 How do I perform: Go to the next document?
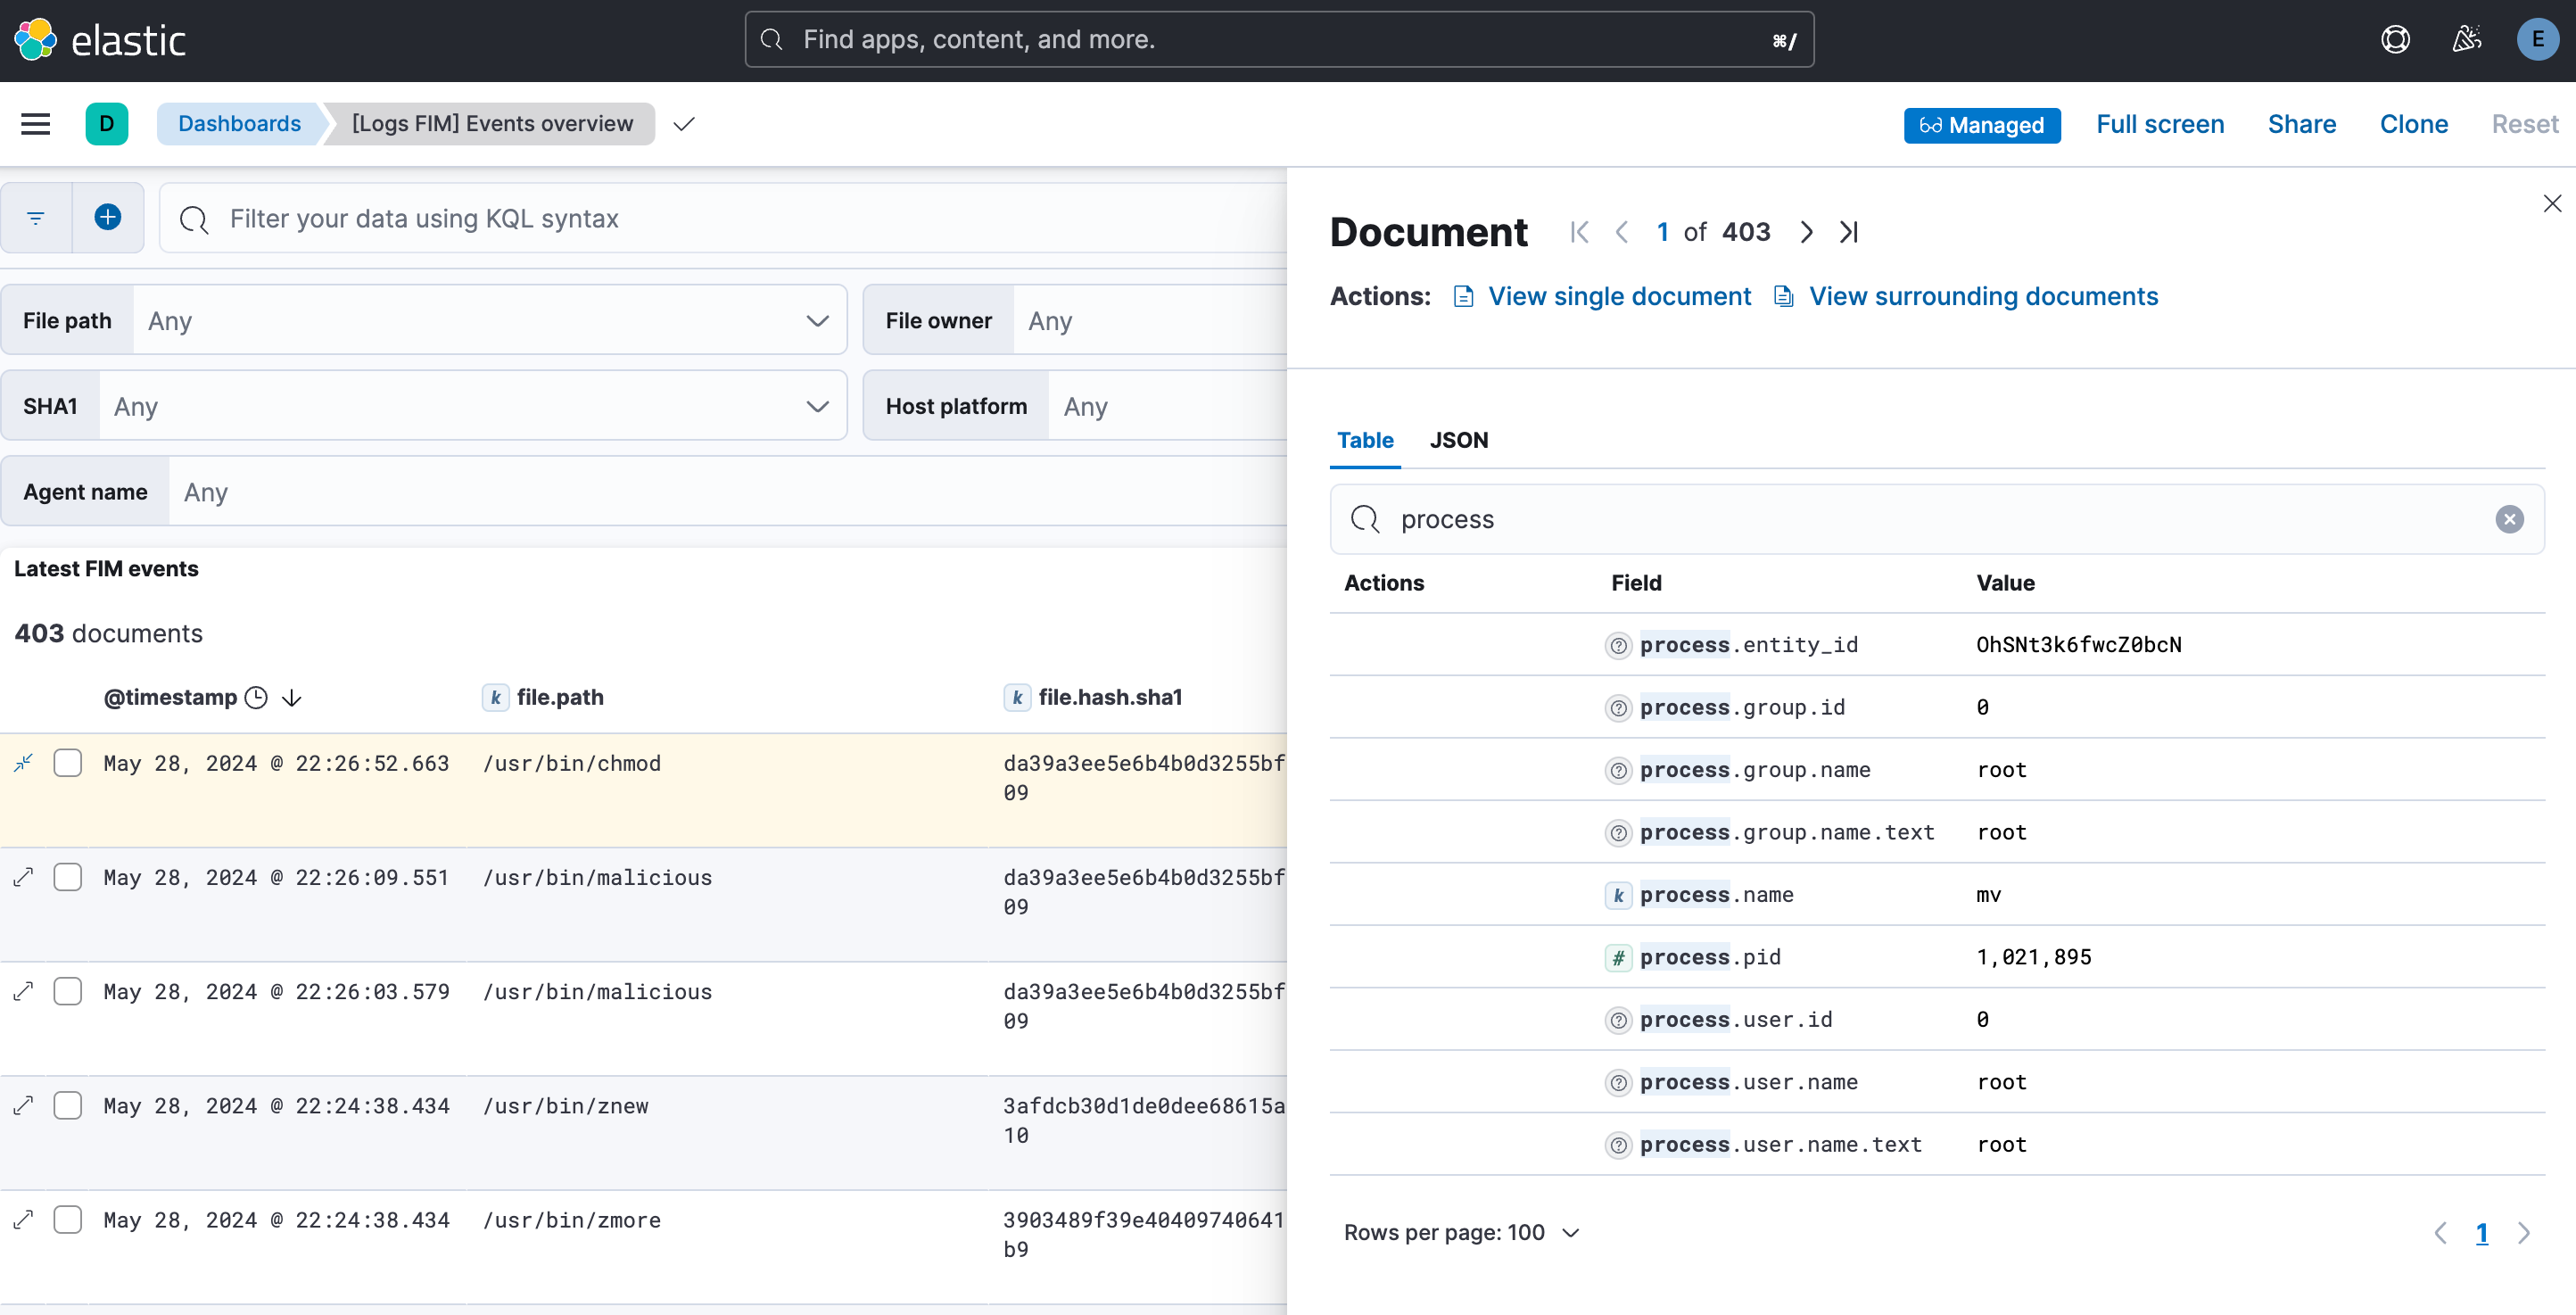[x=1806, y=232]
